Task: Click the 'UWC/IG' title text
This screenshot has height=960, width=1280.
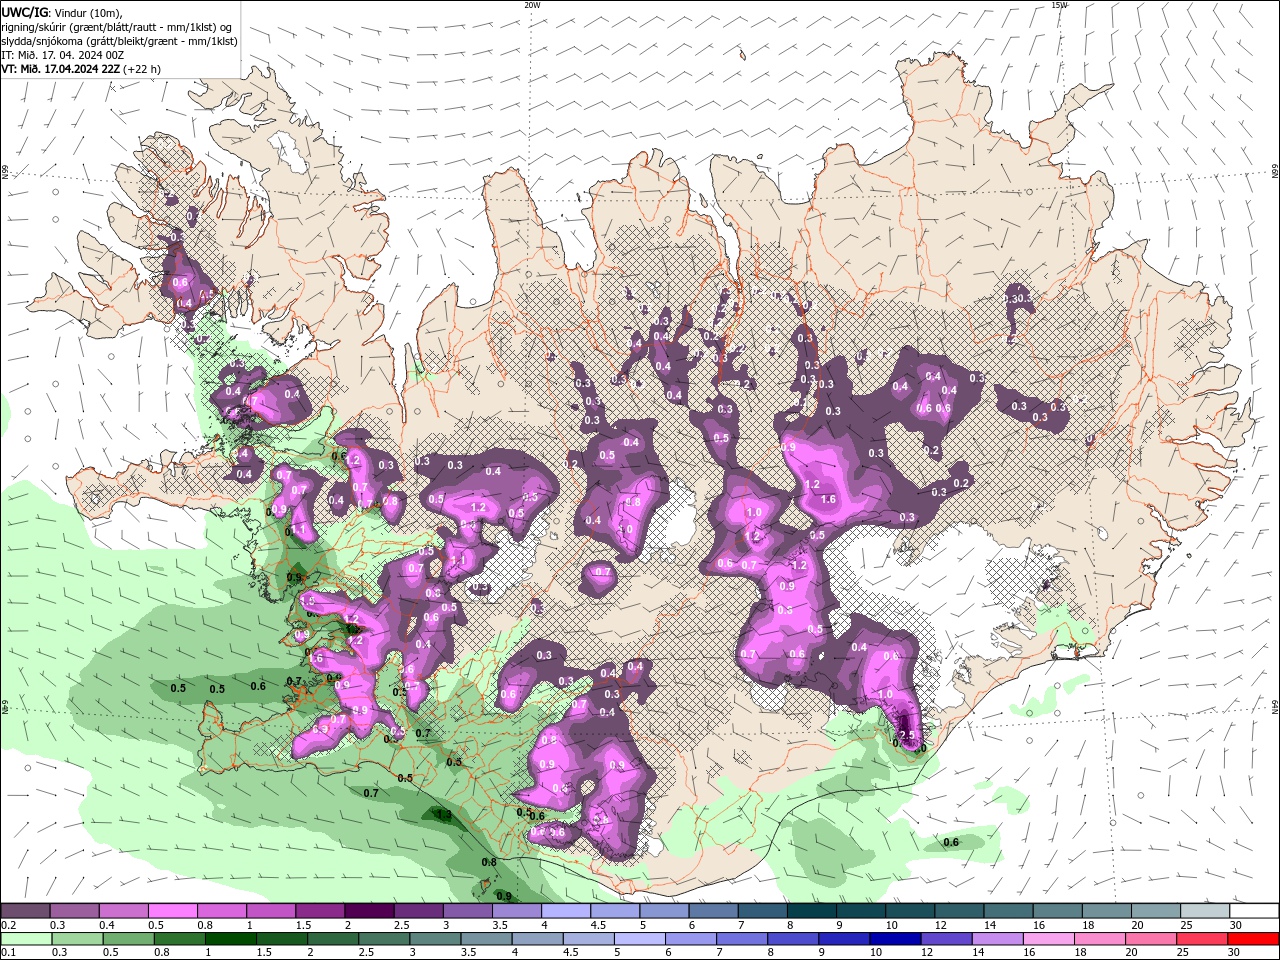Action: point(23,12)
